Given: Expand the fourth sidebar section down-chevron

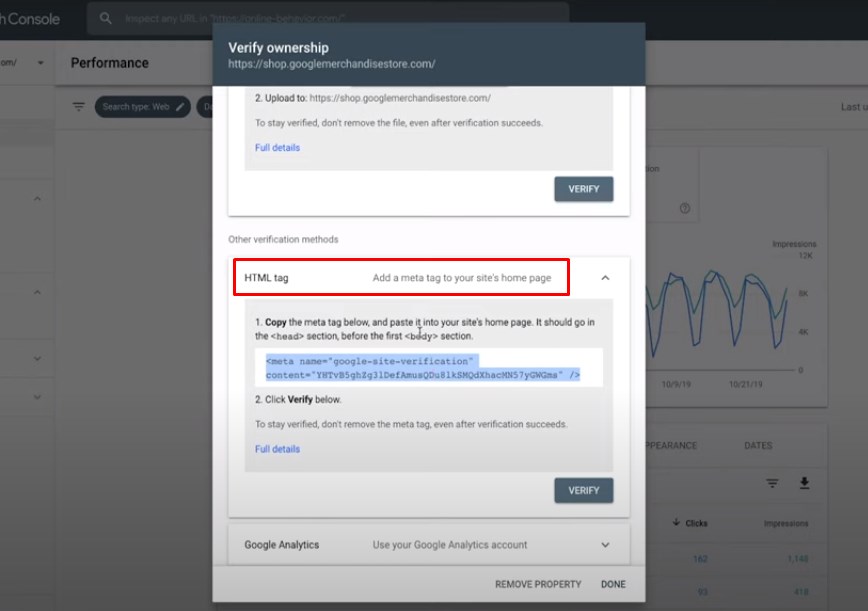Looking at the screenshot, I should pos(37,397).
